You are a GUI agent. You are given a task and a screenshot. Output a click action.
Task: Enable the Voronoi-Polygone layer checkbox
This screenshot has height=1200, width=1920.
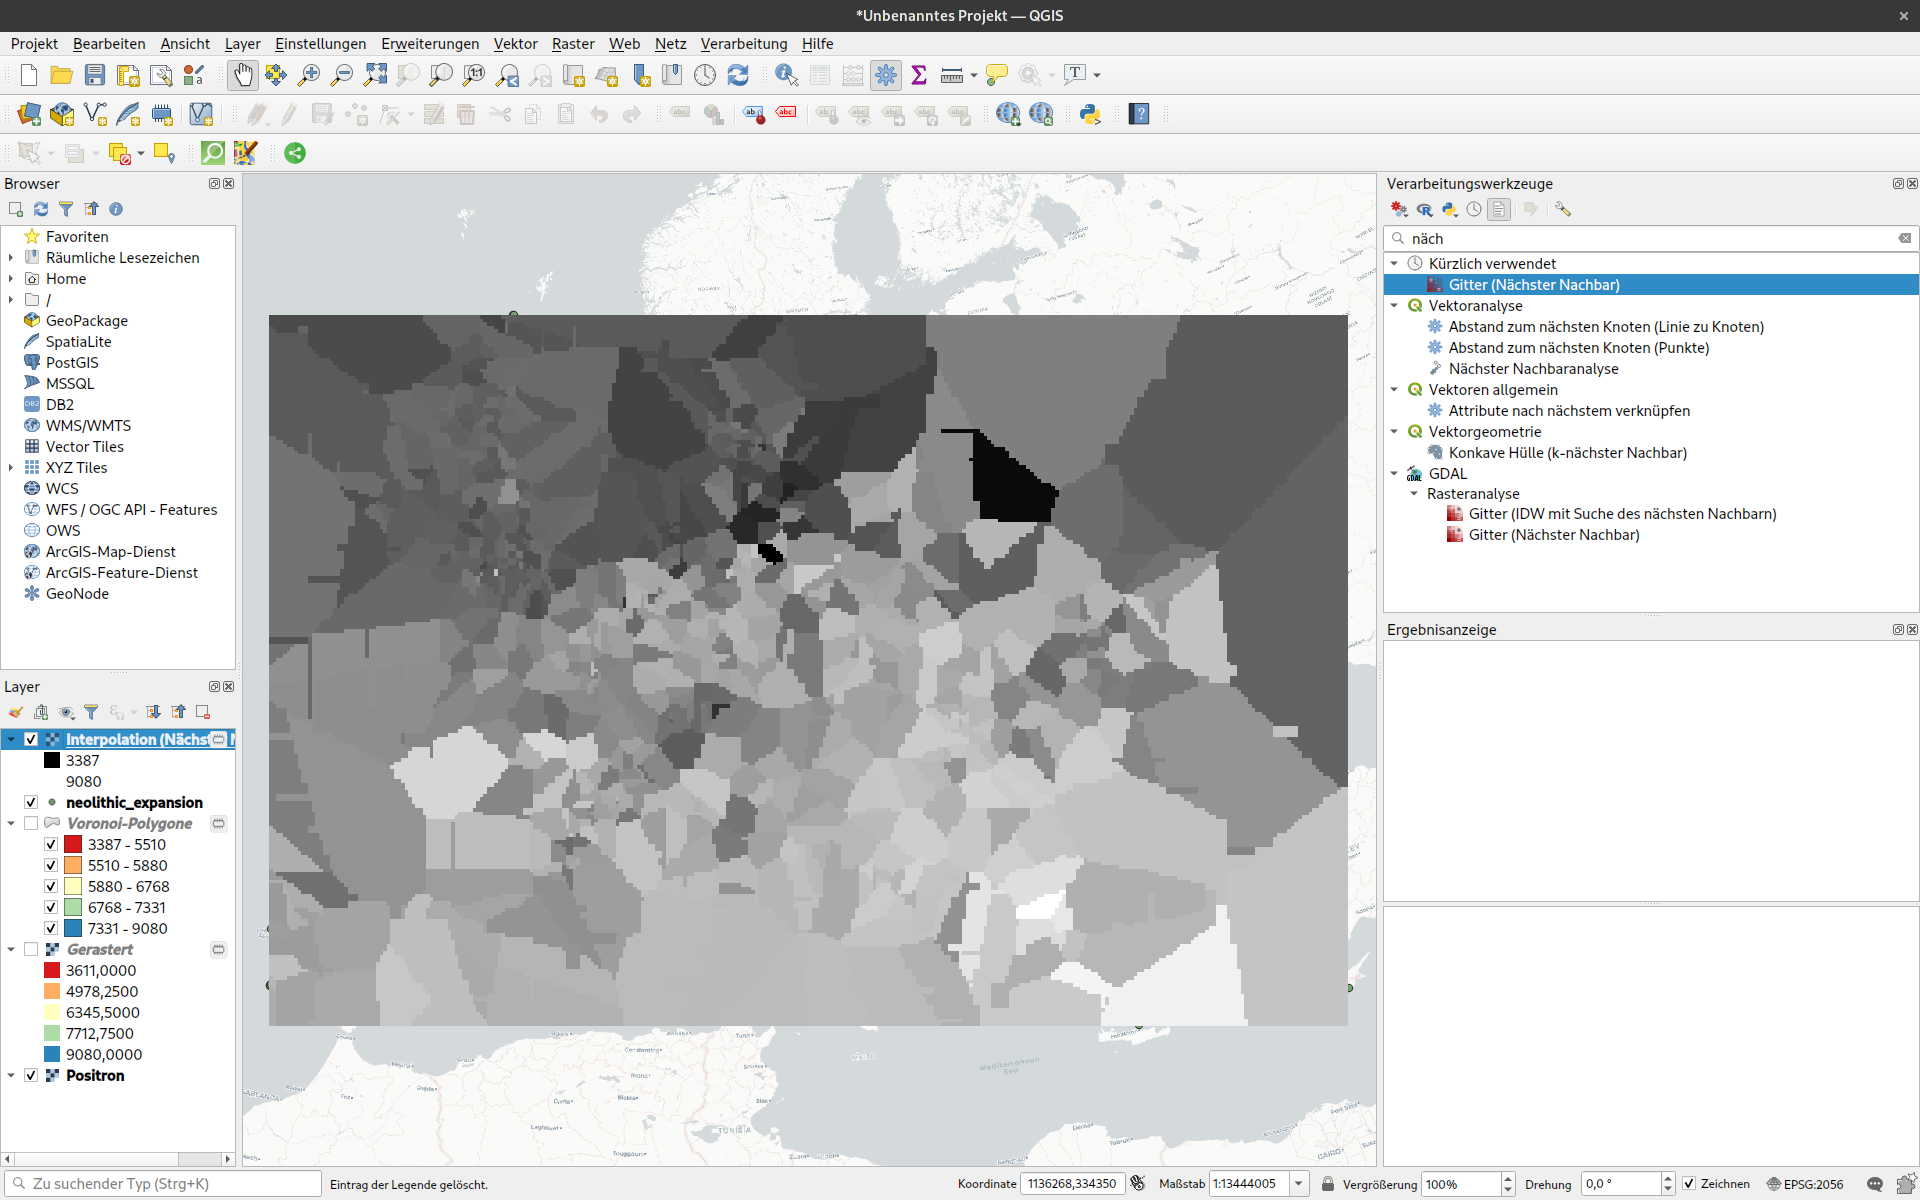(31, 823)
